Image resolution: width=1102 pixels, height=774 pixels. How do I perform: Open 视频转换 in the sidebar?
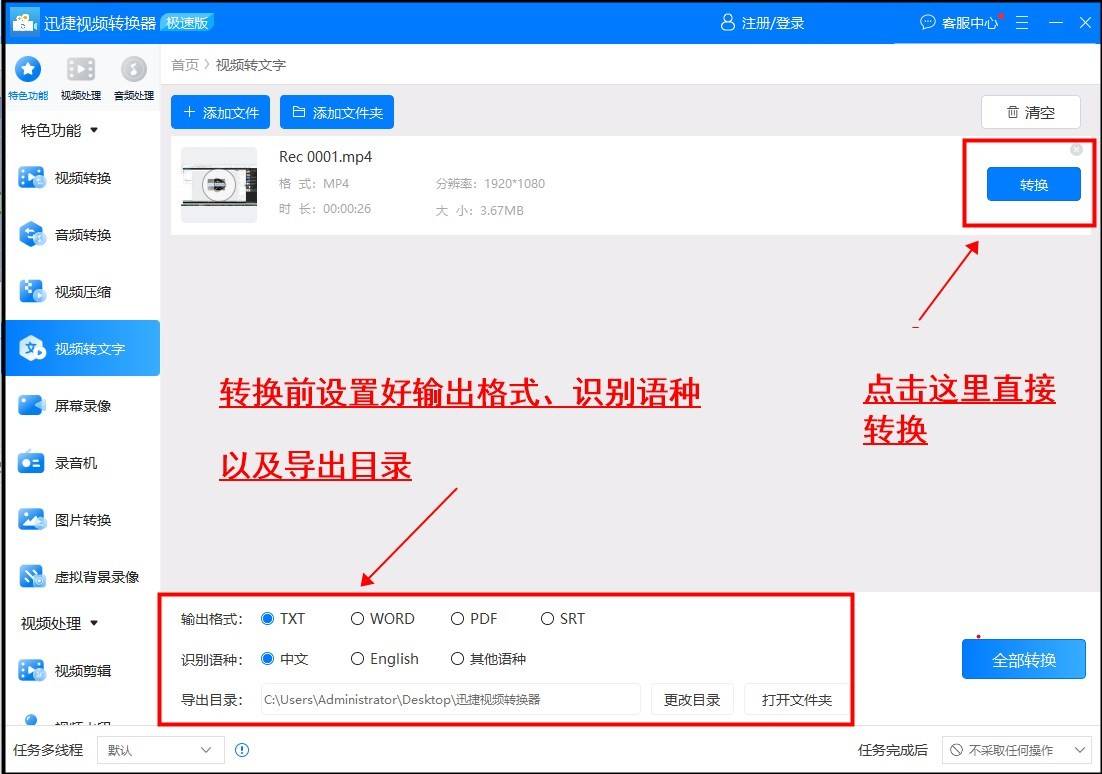[82, 178]
